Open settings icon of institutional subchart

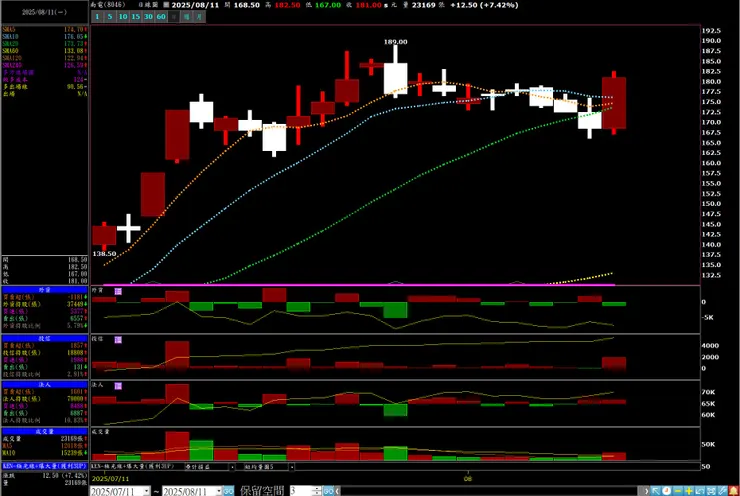(x=118, y=386)
